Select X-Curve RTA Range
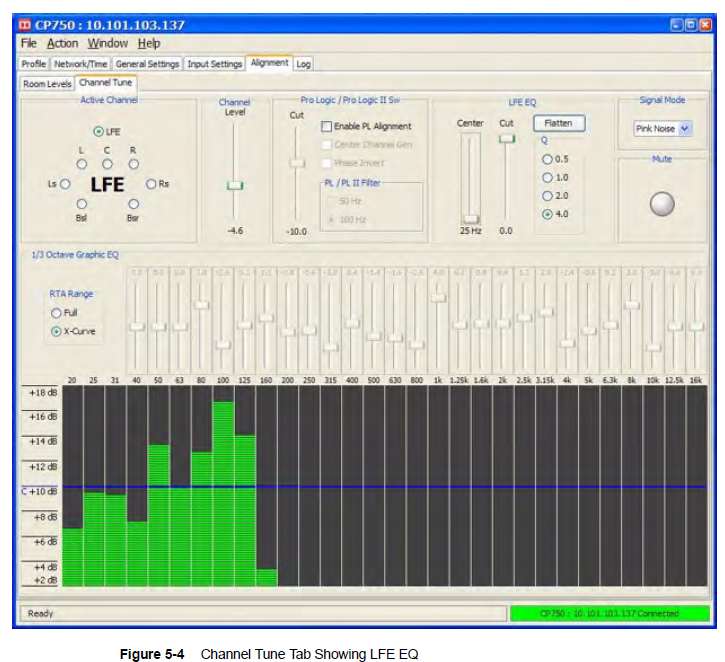The width and height of the screenshot is (725, 662). point(56,331)
